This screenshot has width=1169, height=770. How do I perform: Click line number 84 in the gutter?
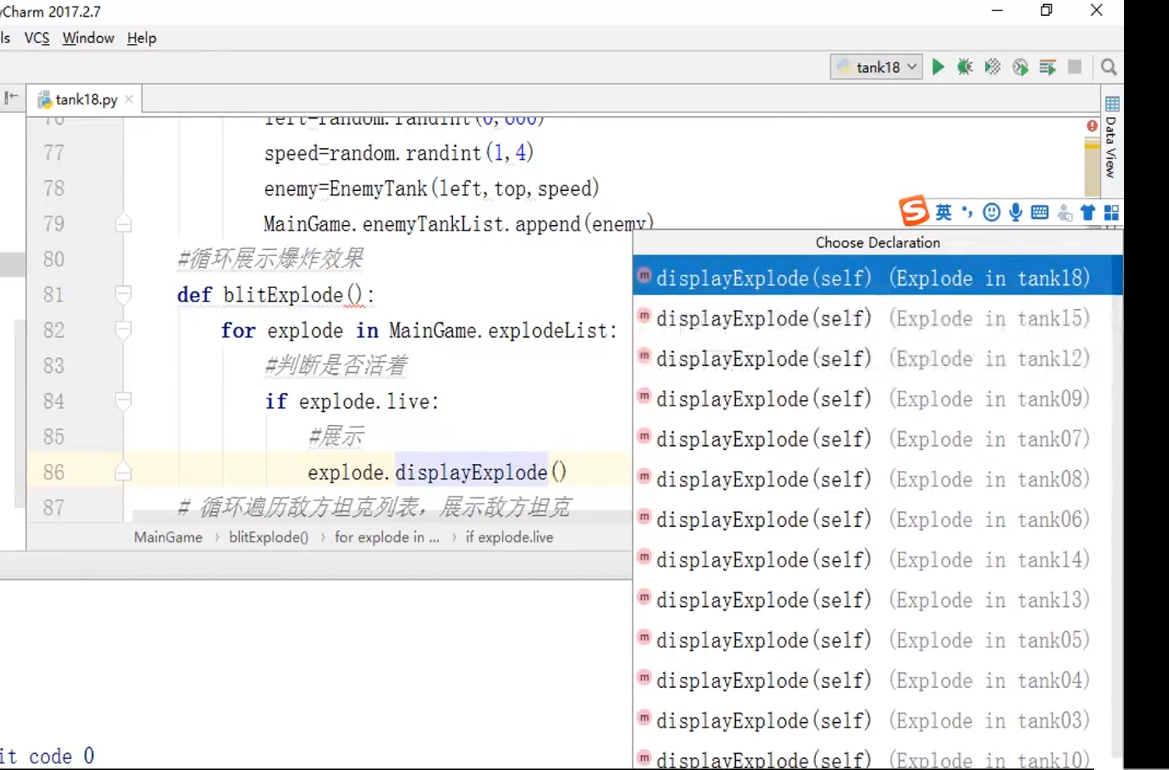[x=53, y=402]
